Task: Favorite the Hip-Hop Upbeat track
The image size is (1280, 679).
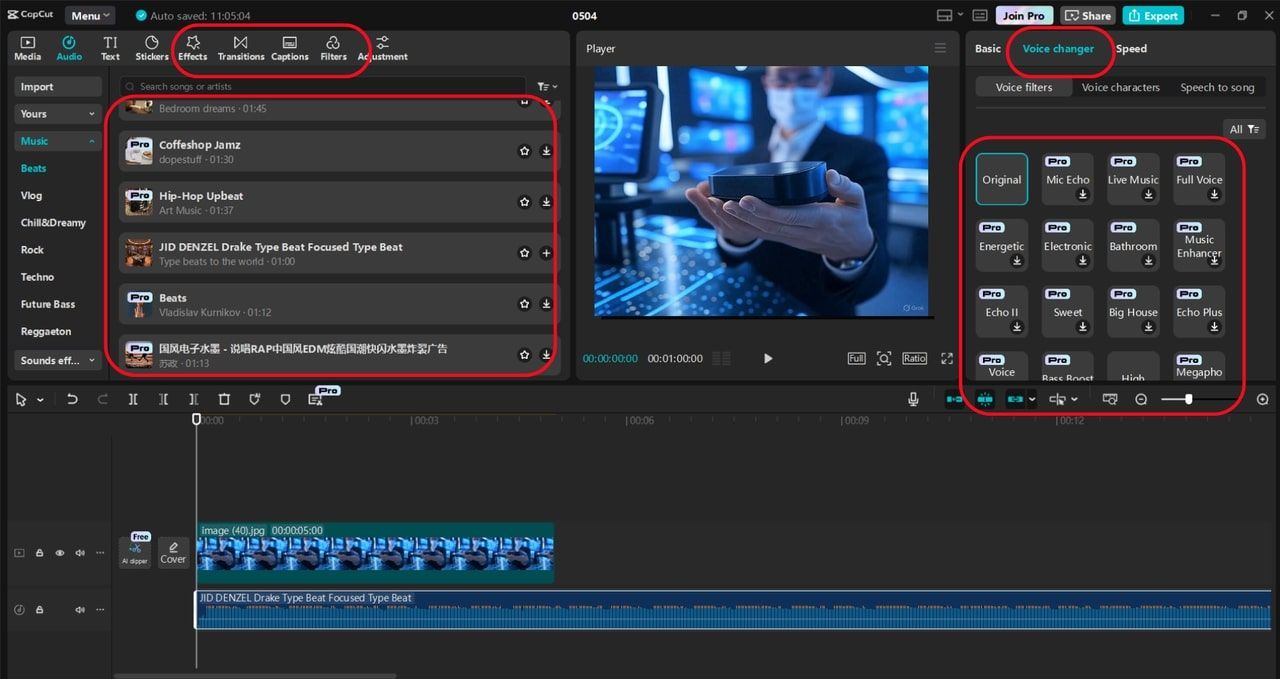Action: [524, 202]
